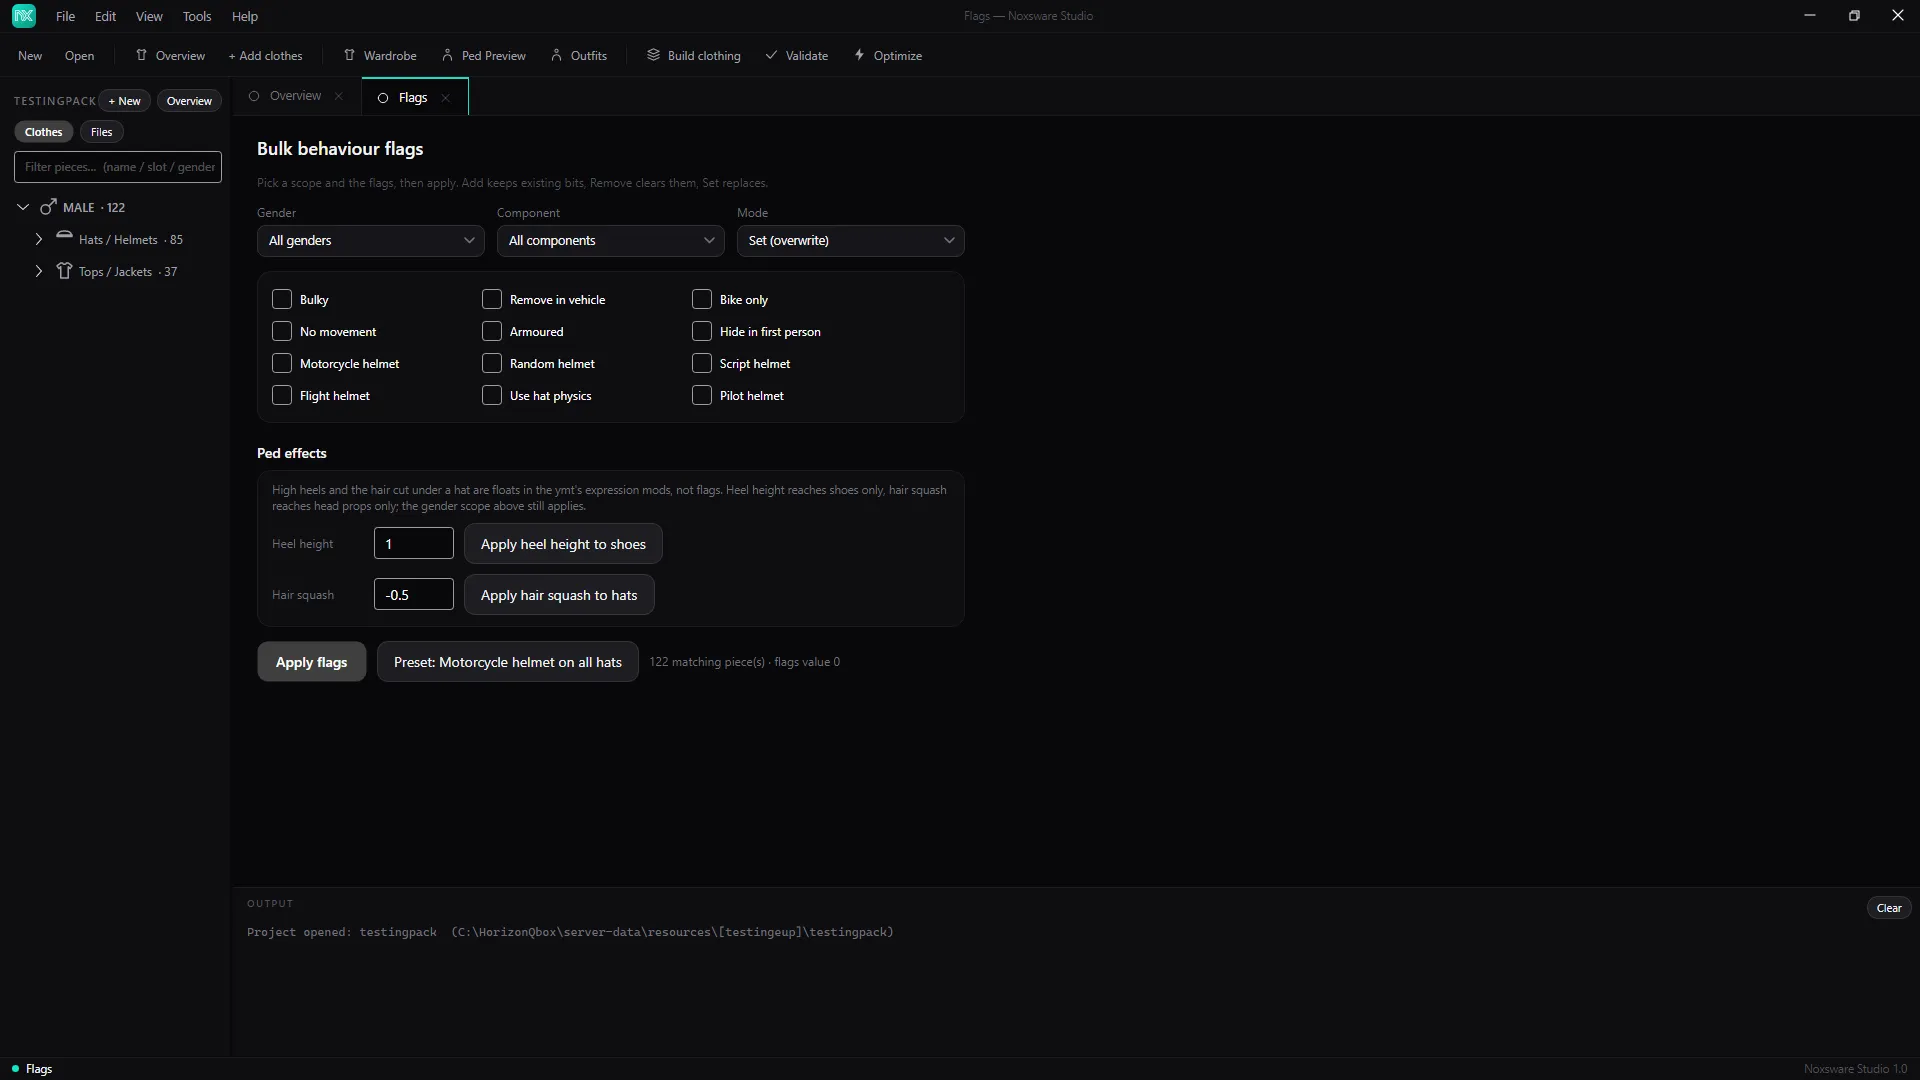This screenshot has width=1920, height=1080.
Task: Click Apply hair squash to hats
Action: pos(559,595)
